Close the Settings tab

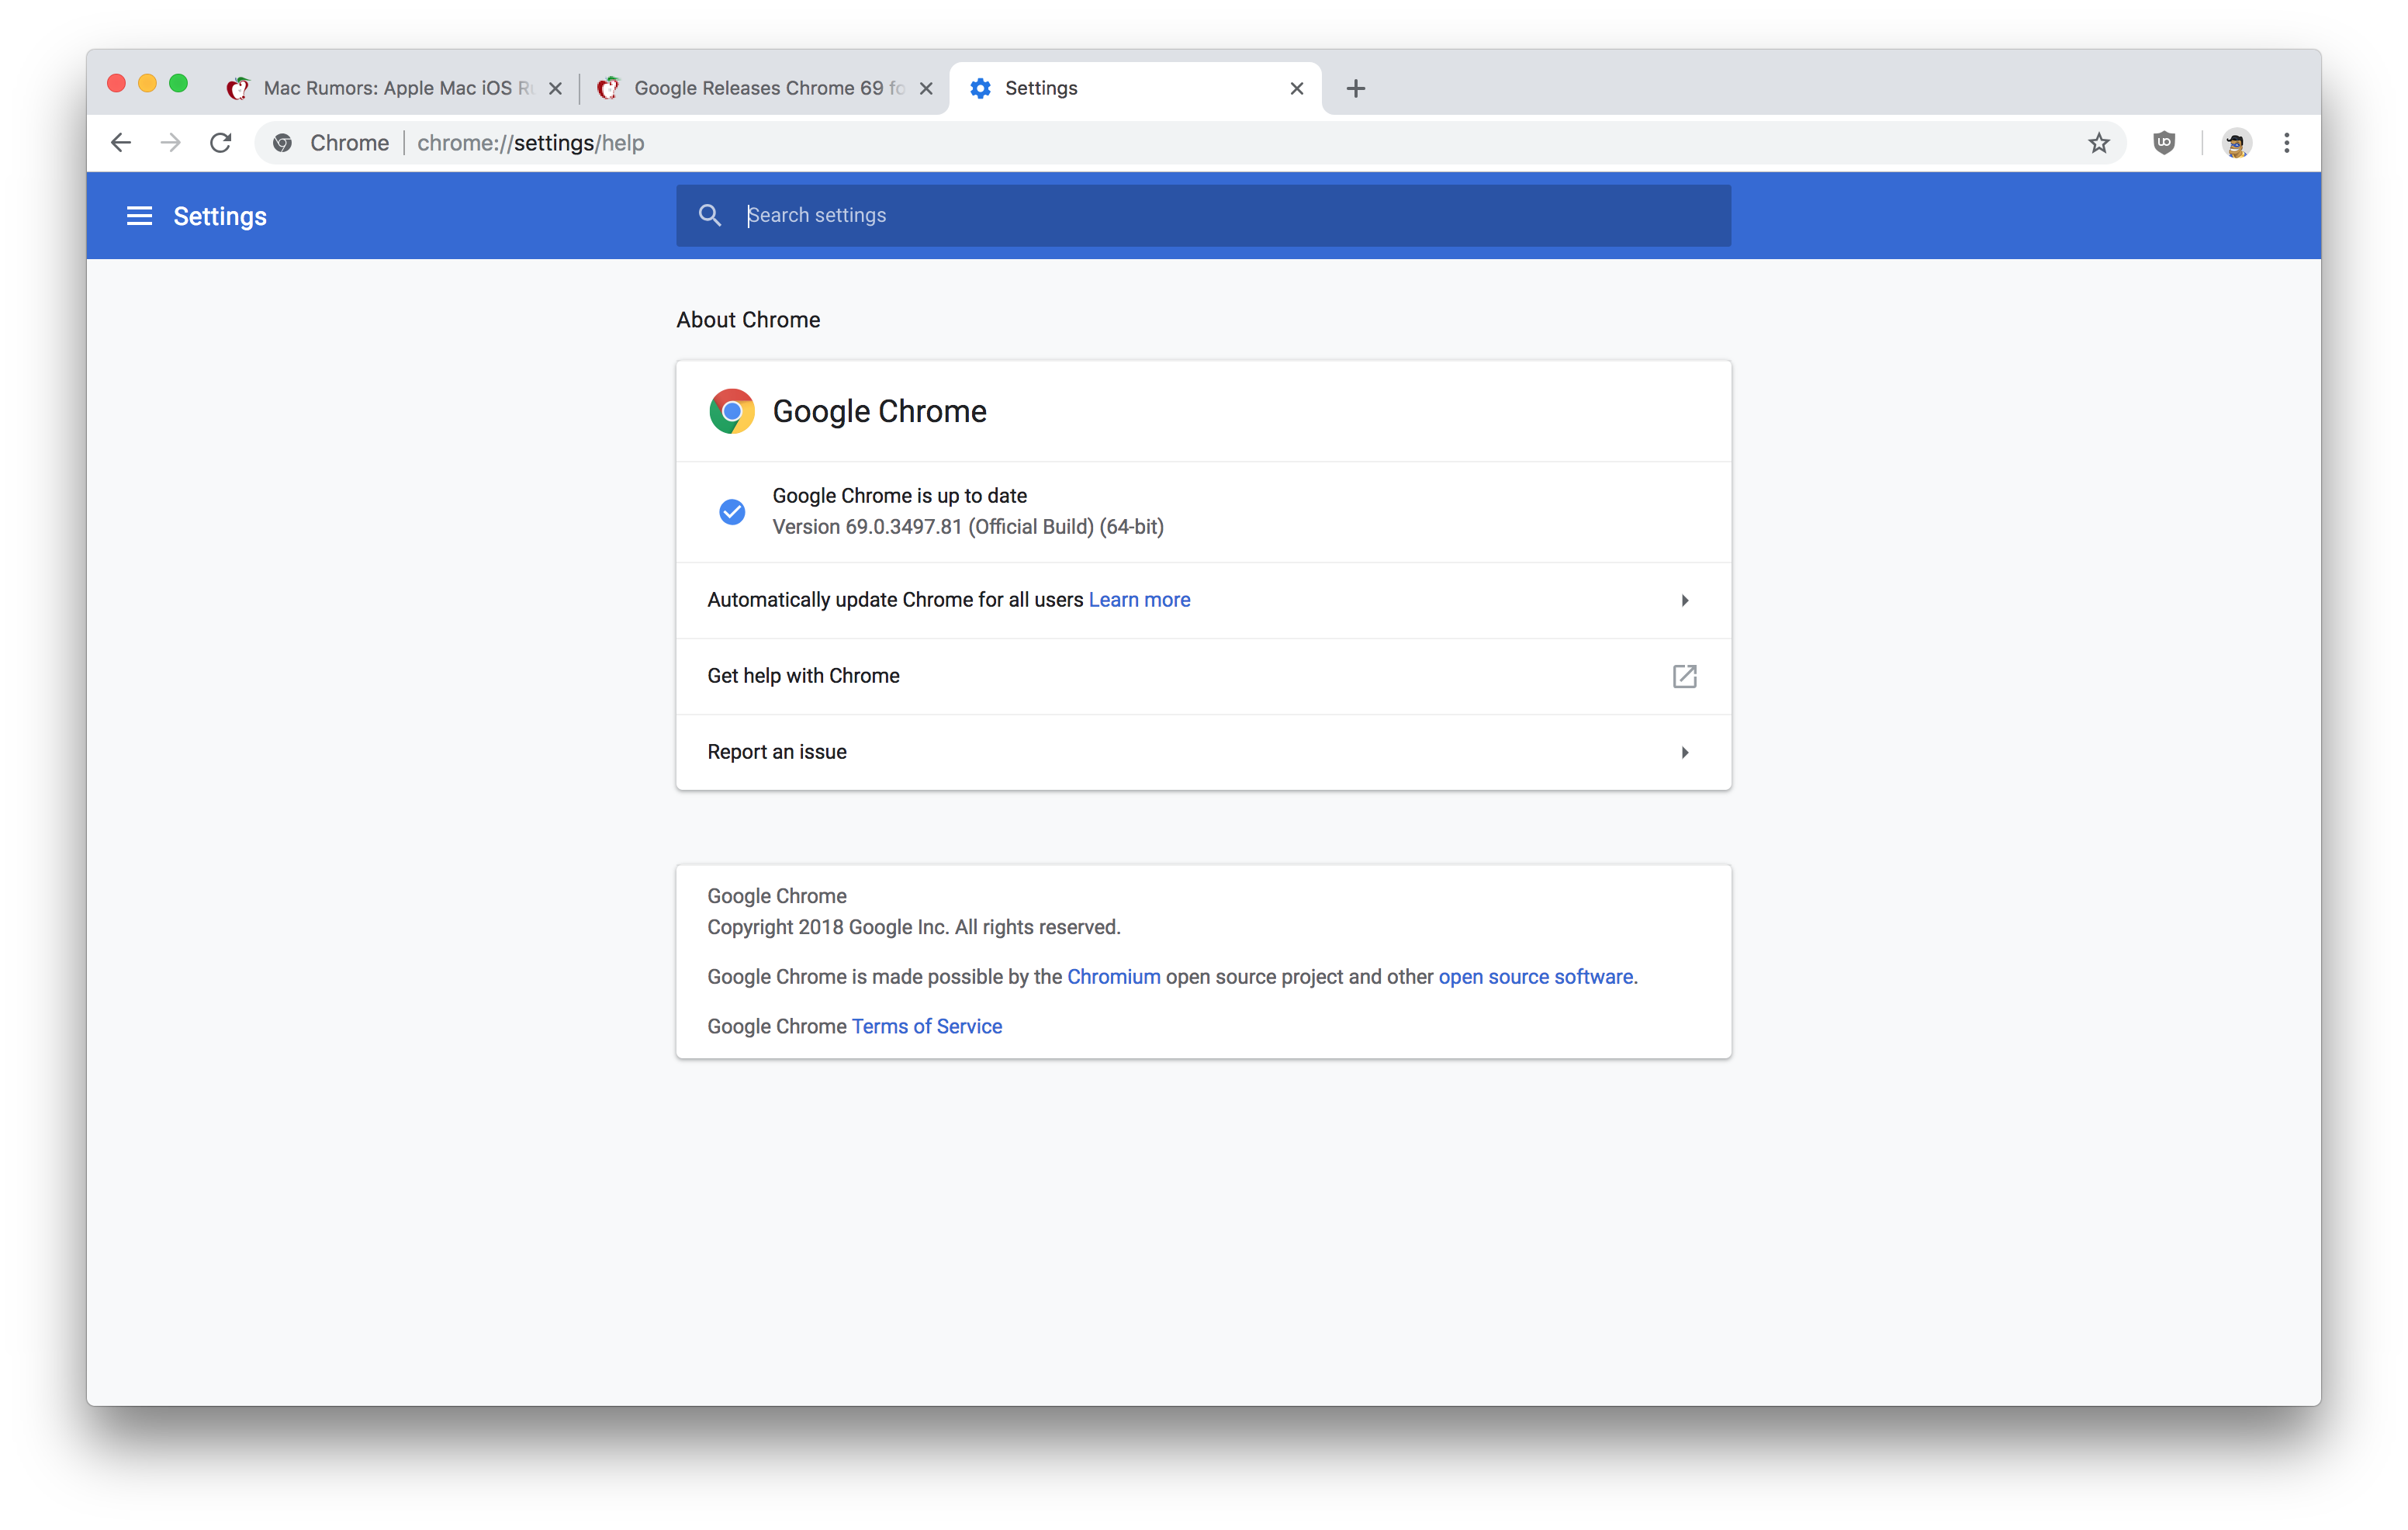pos(1296,88)
